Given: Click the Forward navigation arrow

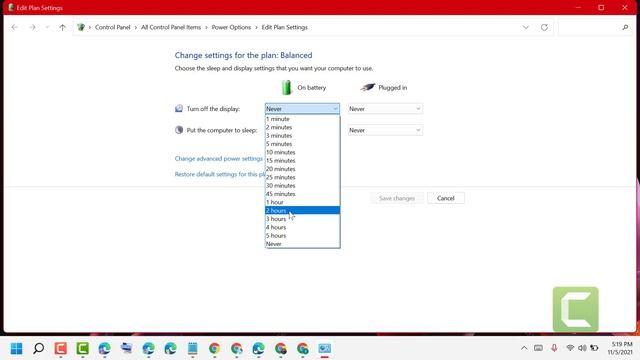Looking at the screenshot, I should (32, 27).
